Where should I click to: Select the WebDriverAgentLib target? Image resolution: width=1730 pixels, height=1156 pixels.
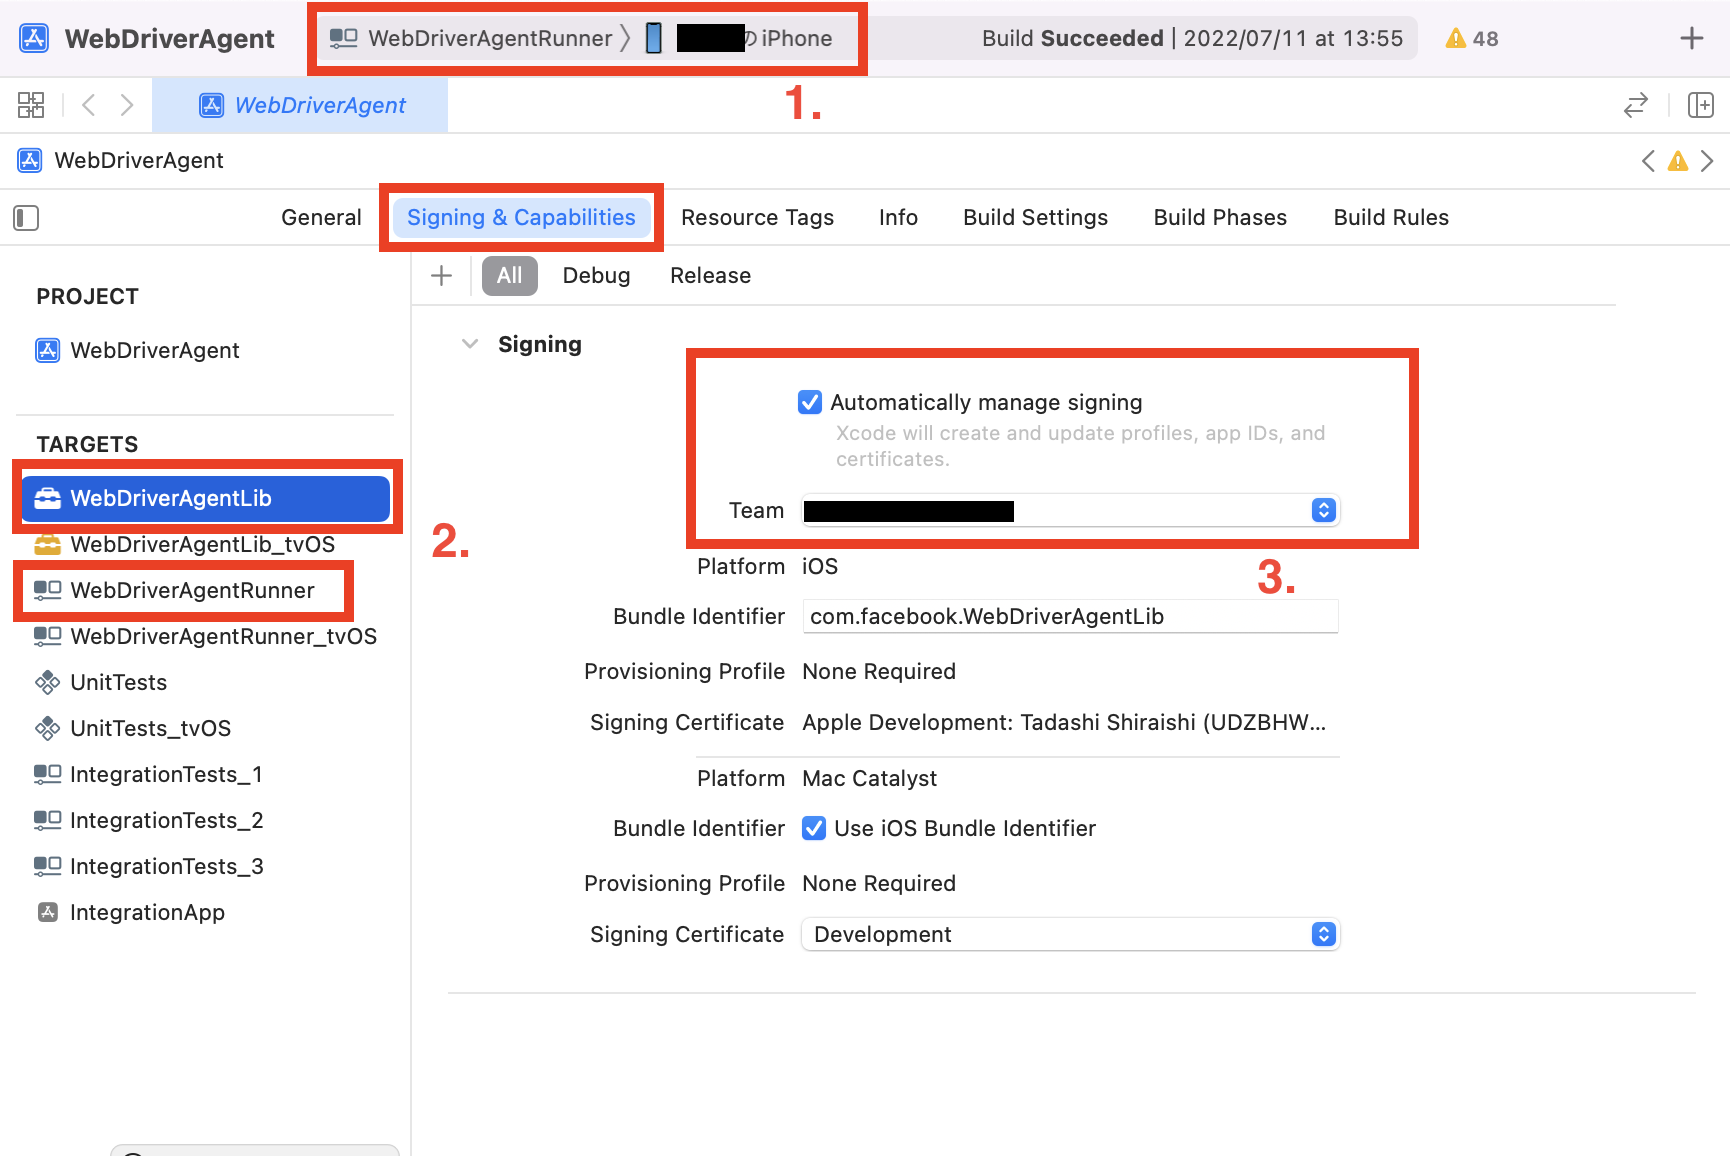[x=206, y=498]
